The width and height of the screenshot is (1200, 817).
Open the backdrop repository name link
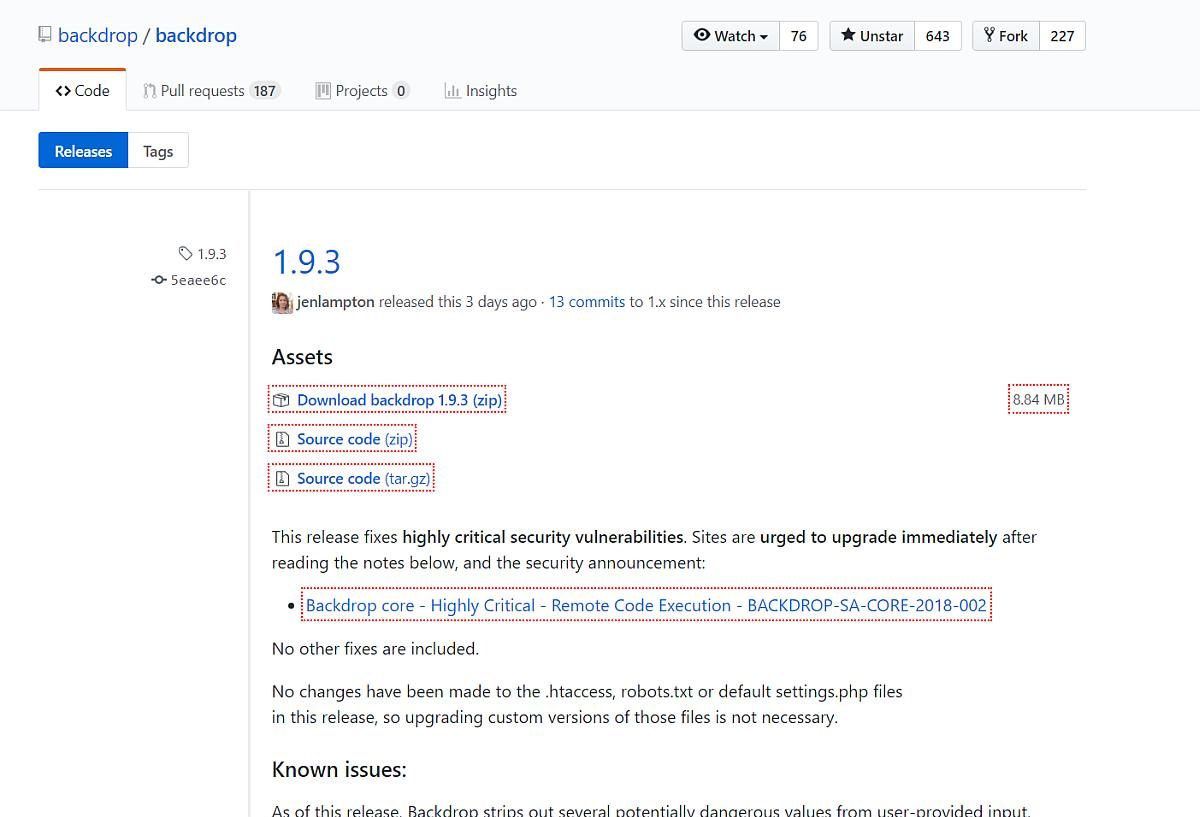coord(196,35)
